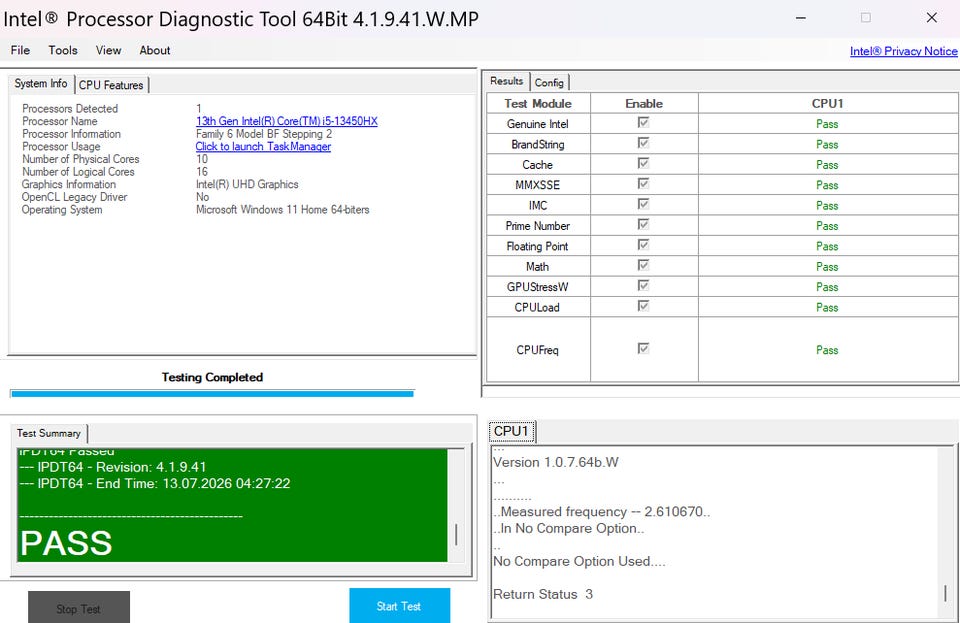Click the IPDT64 Revision 4.1.9.41 line
This screenshot has height=623, width=960.
click(x=113, y=467)
